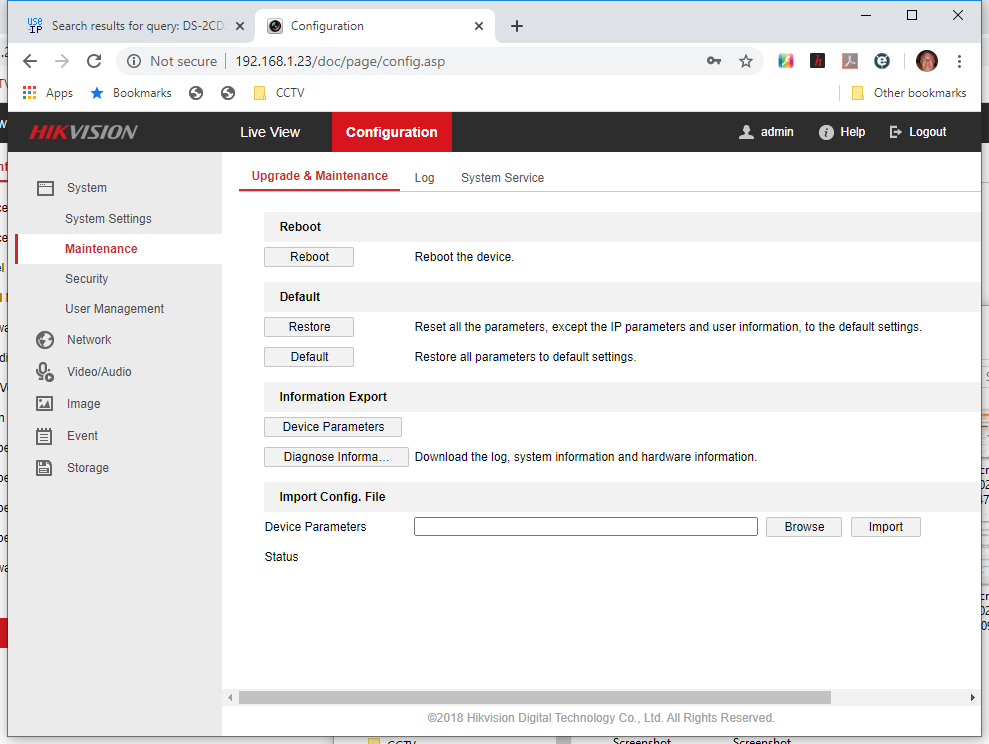
Task: Click the System monitor icon in sidebar
Action: click(x=45, y=188)
